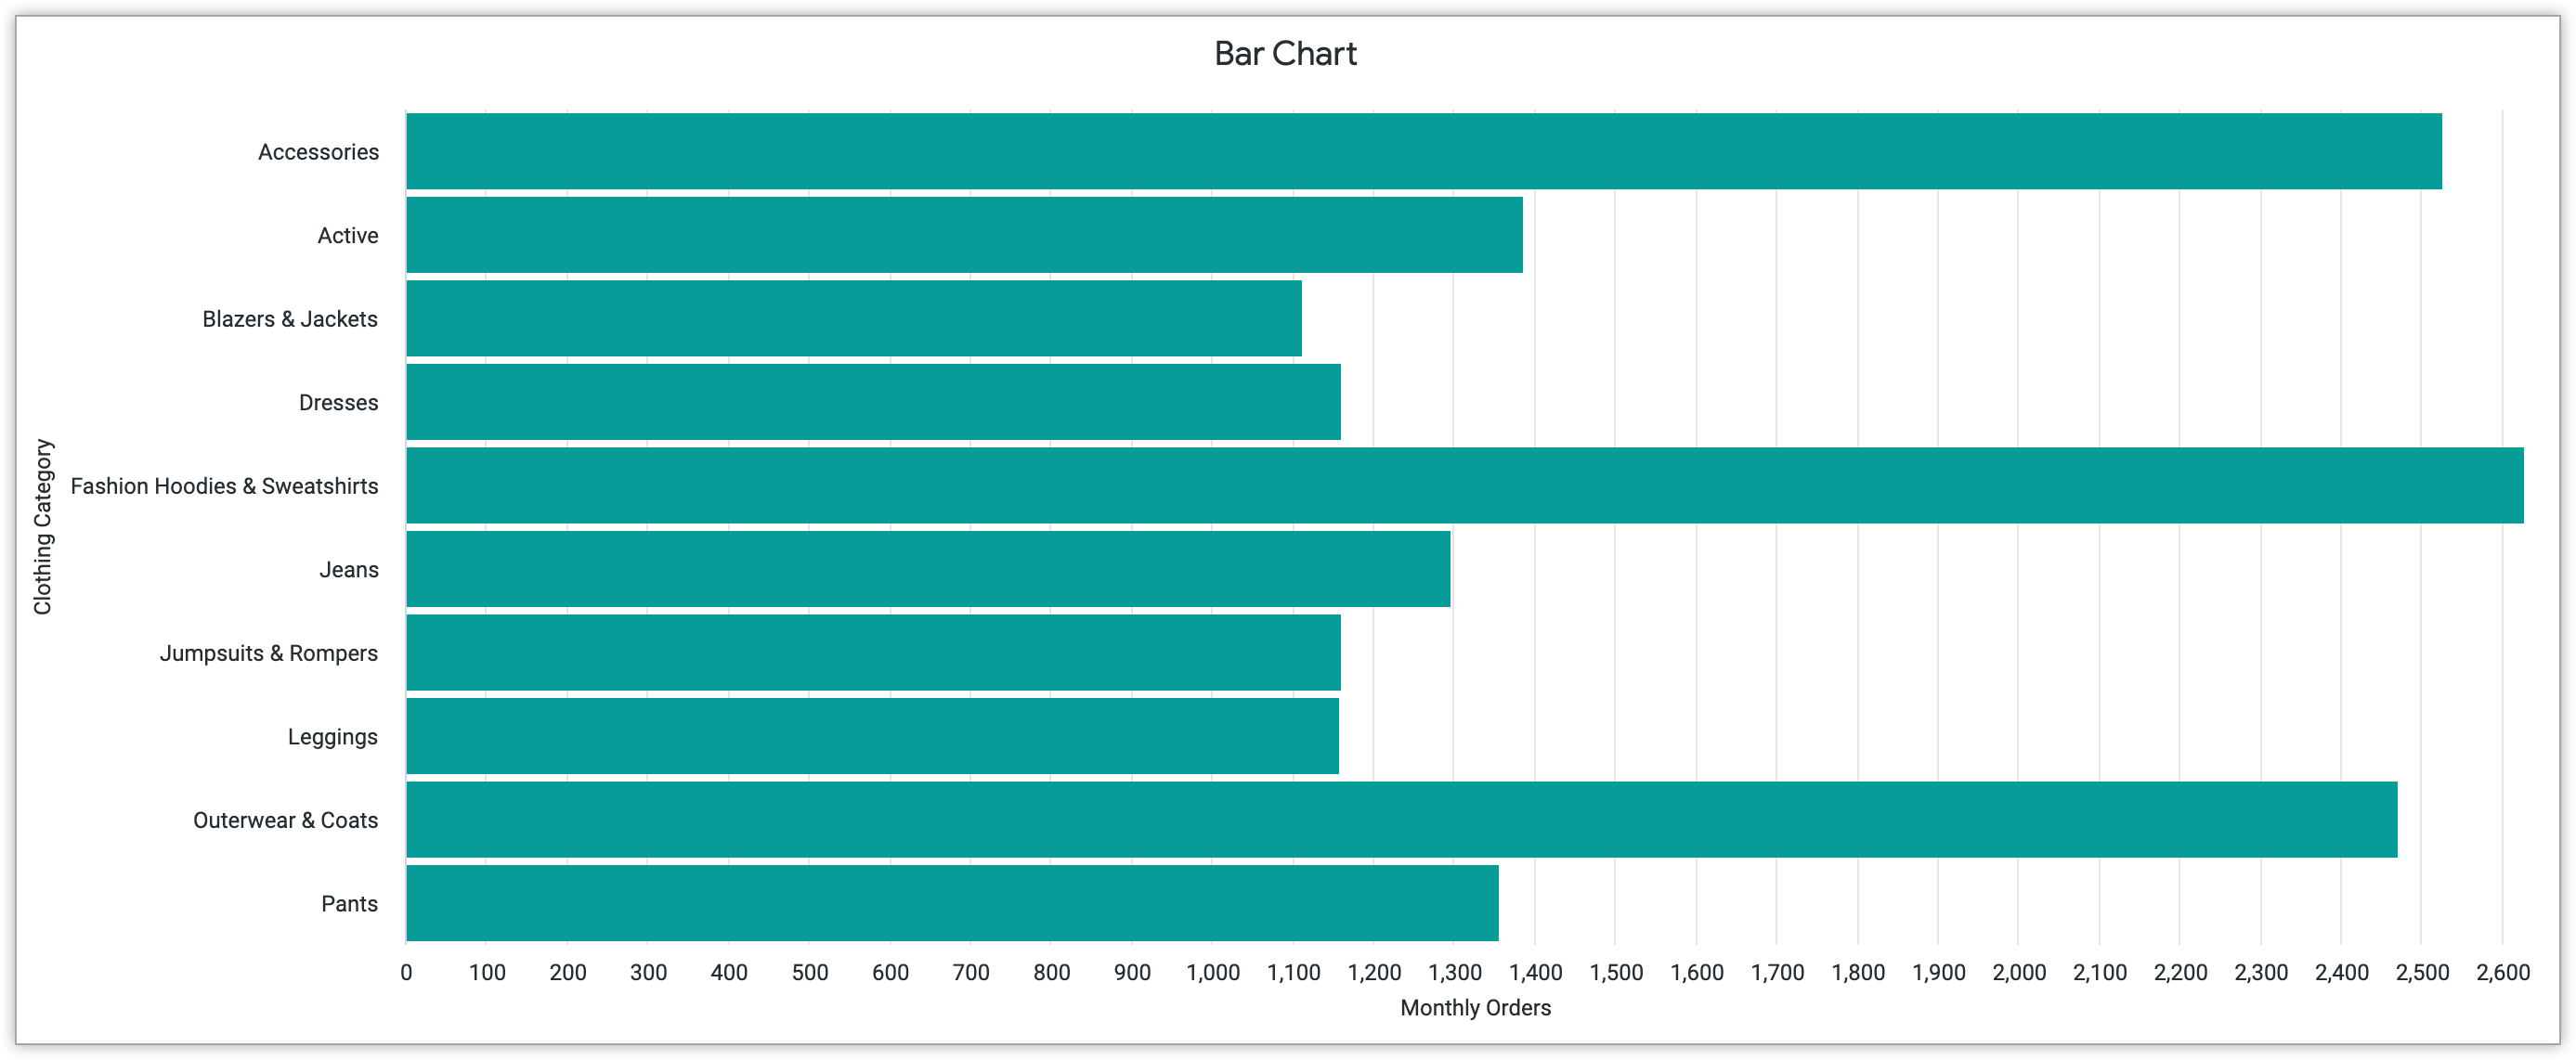Click the Bar Chart title text
The height and width of the screenshot is (1060, 2576).
pyautogui.click(x=1288, y=49)
